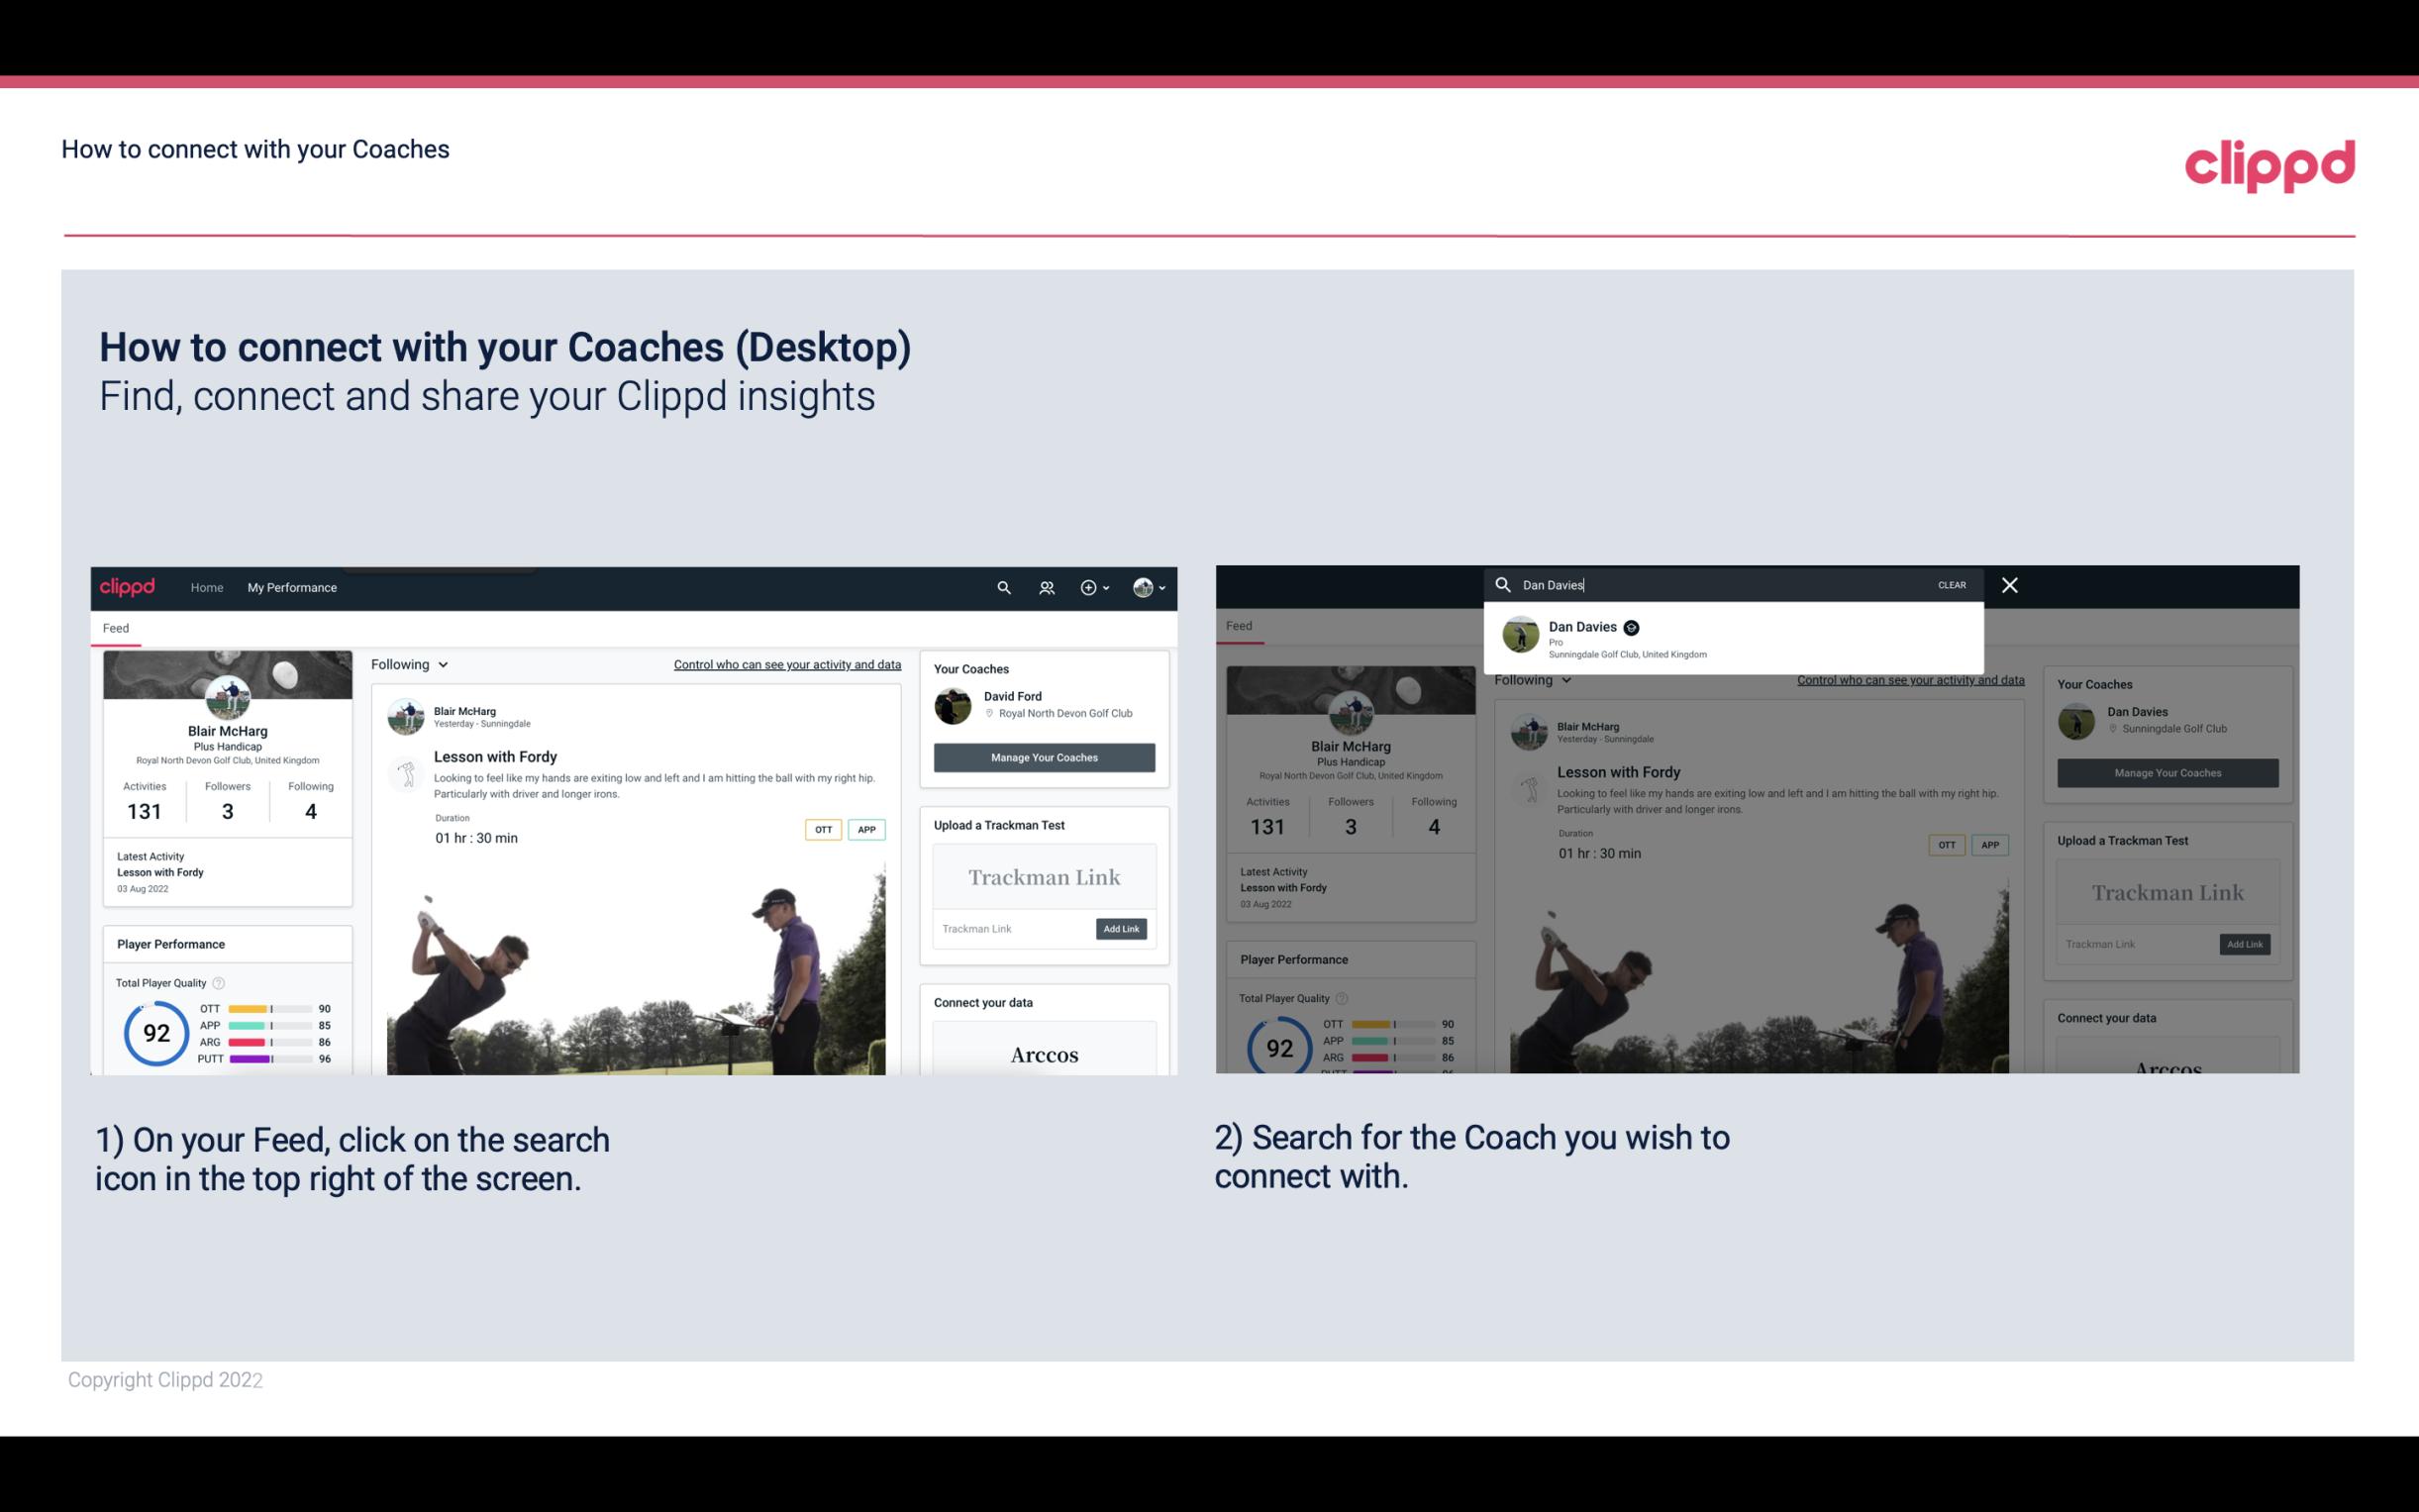The height and width of the screenshot is (1512, 2419).
Task: Toggle the OTT performance metric bar
Action: click(x=266, y=1010)
